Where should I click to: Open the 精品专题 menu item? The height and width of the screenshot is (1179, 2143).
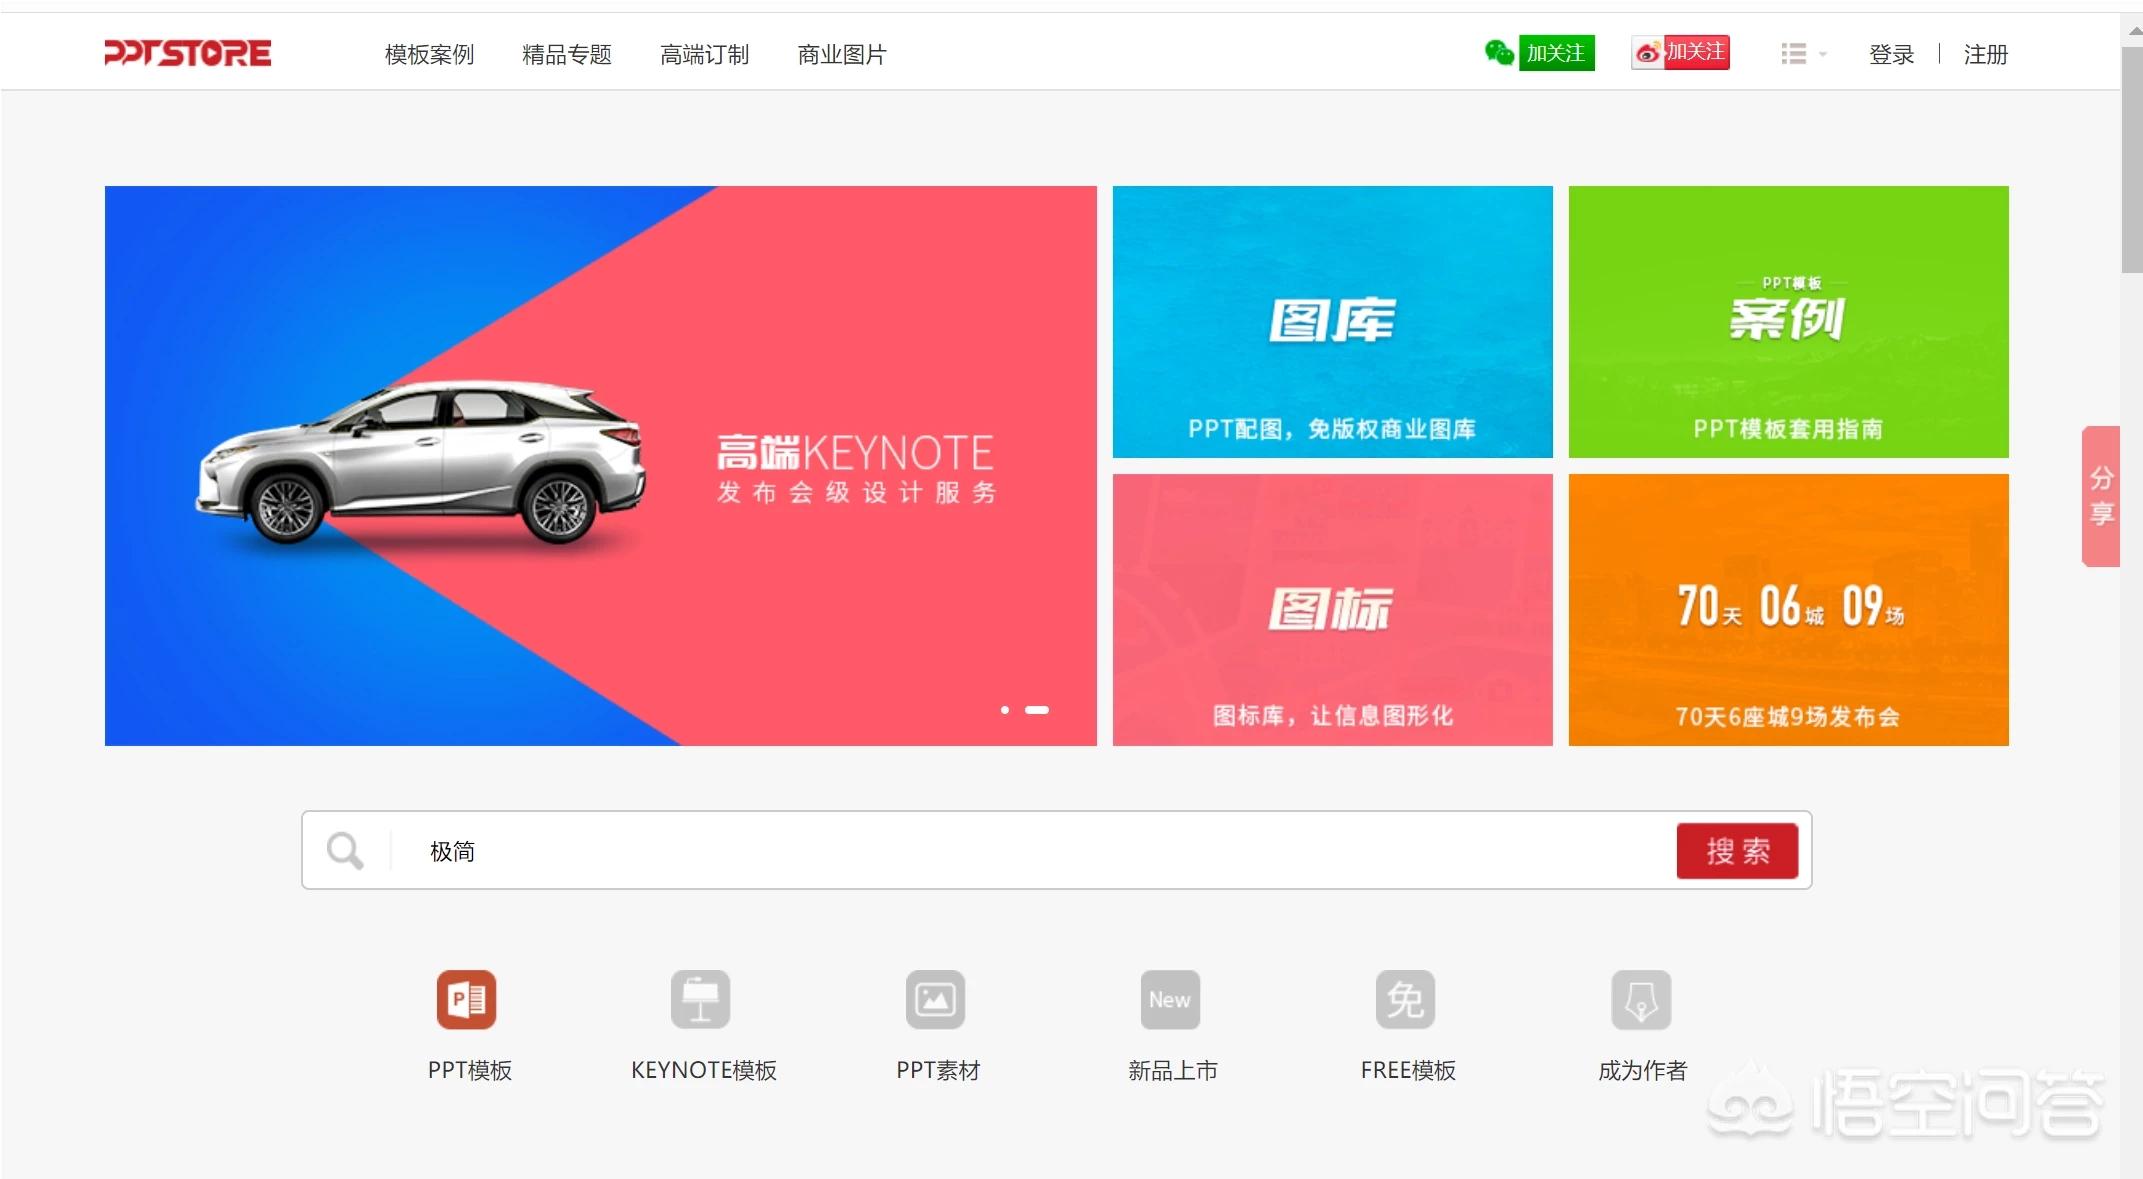click(567, 55)
